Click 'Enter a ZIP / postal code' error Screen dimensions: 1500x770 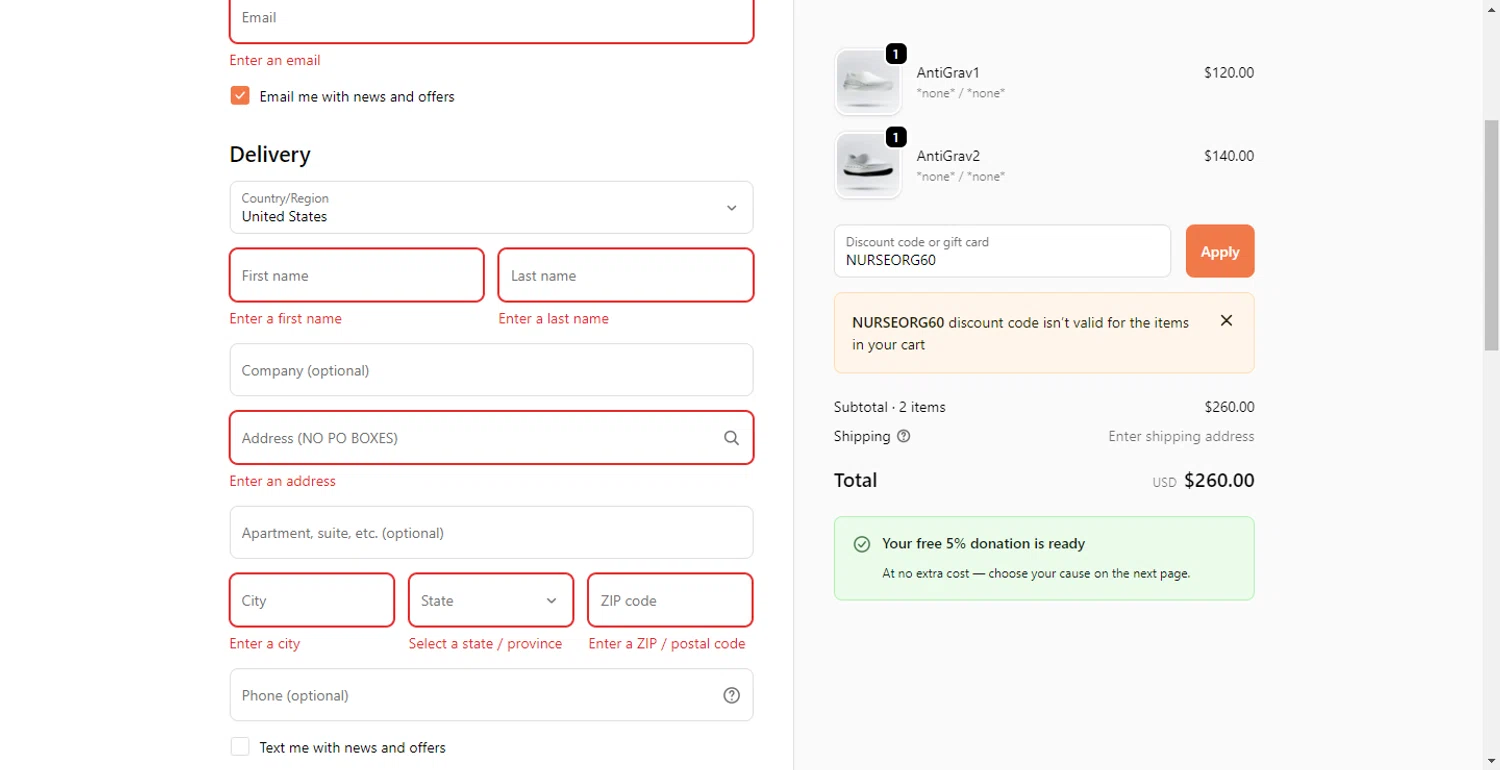pos(667,643)
